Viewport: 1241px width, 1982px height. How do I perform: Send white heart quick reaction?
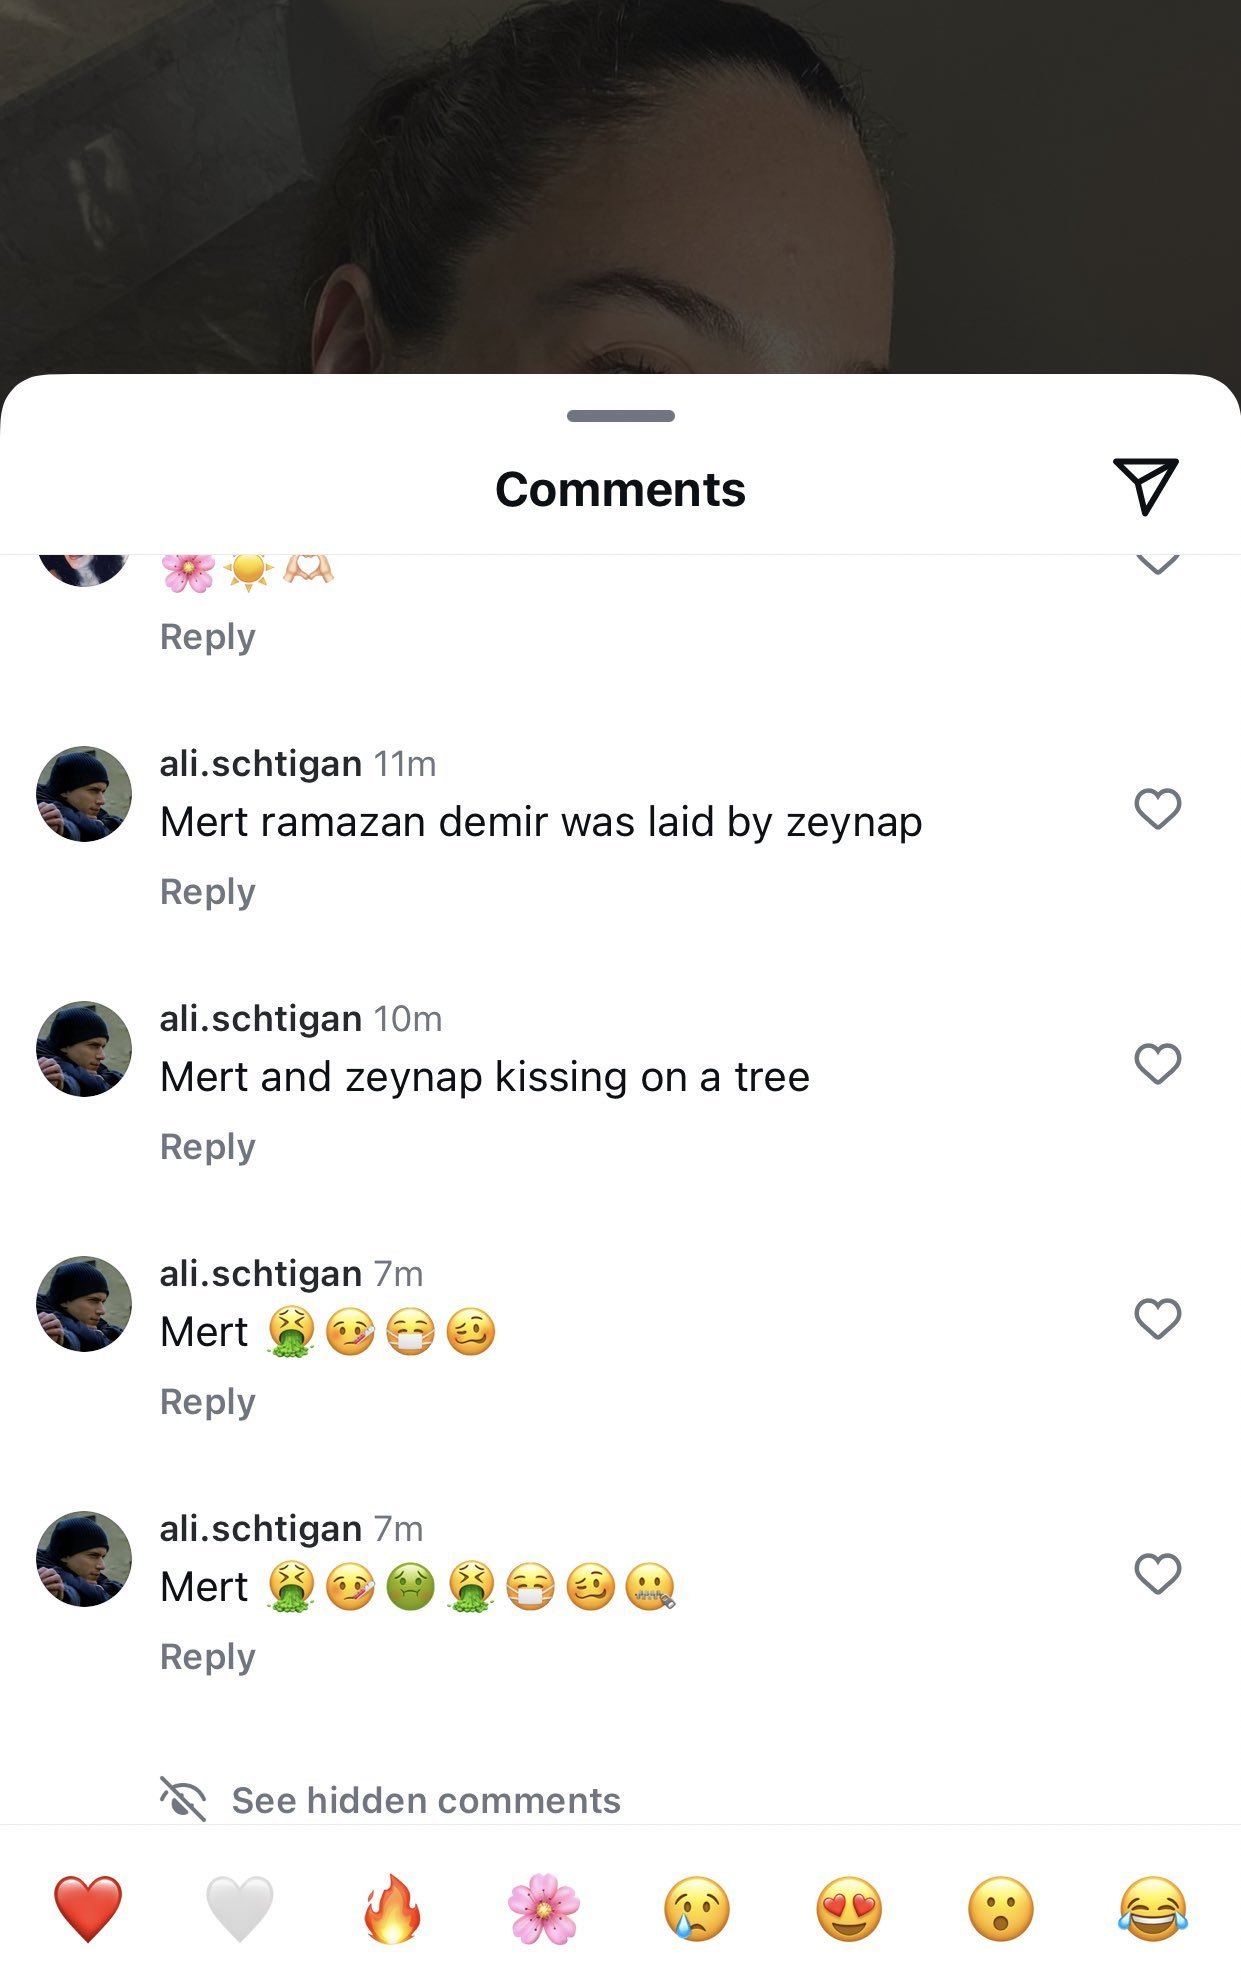pos(240,1908)
